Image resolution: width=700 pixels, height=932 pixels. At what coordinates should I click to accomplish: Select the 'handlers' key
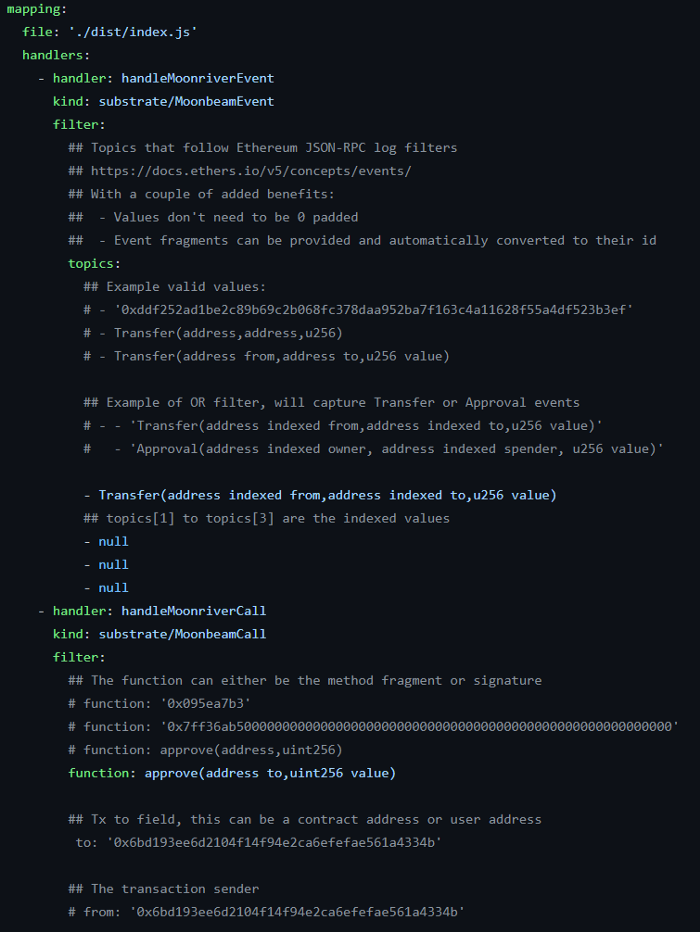click(52, 55)
